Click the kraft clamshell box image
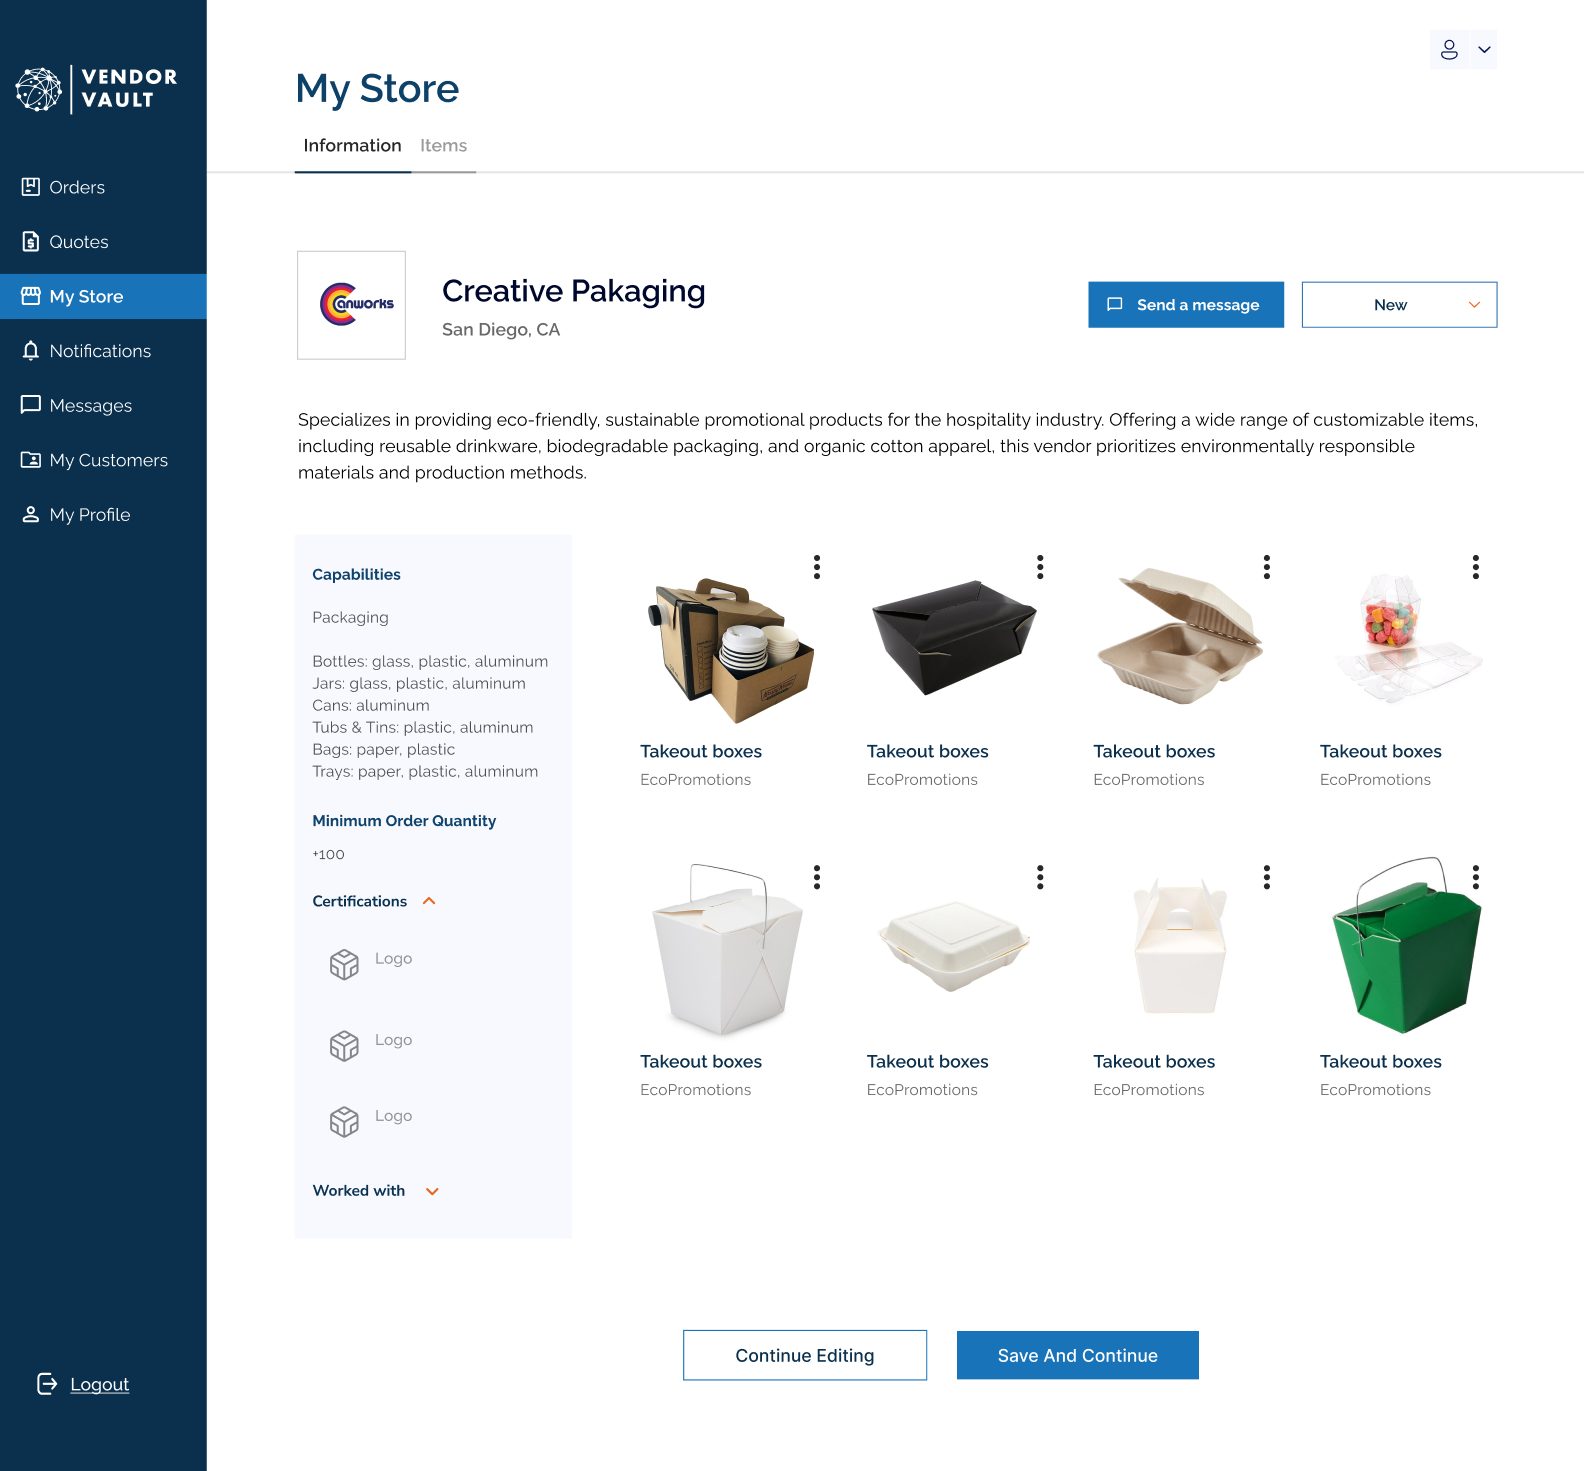 (x=1180, y=637)
